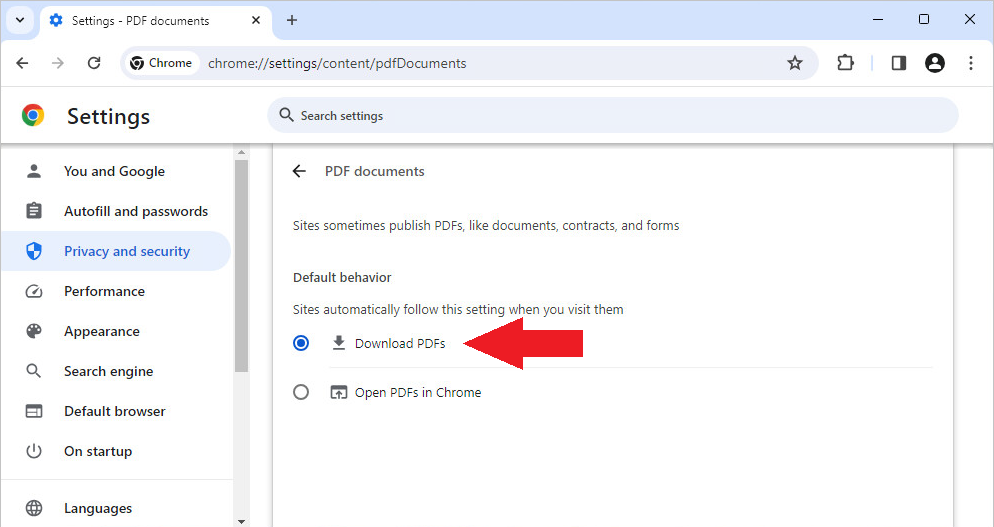Image resolution: width=994 pixels, height=527 pixels.
Task: Click the sidebar scroll up arrow
Action: click(241, 152)
